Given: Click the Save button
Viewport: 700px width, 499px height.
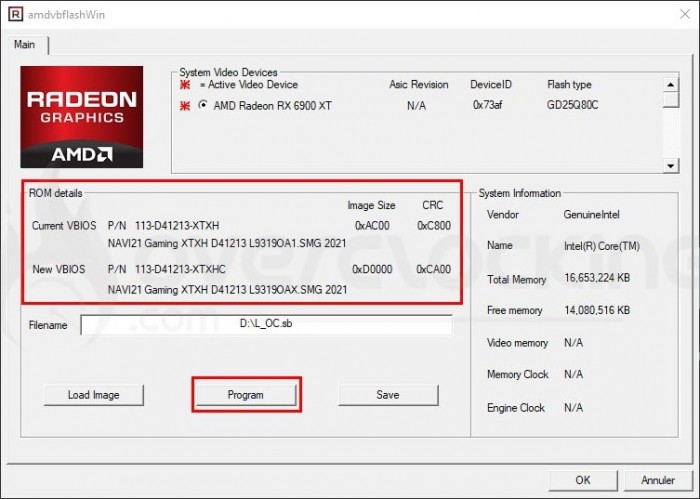Looking at the screenshot, I should [388, 395].
